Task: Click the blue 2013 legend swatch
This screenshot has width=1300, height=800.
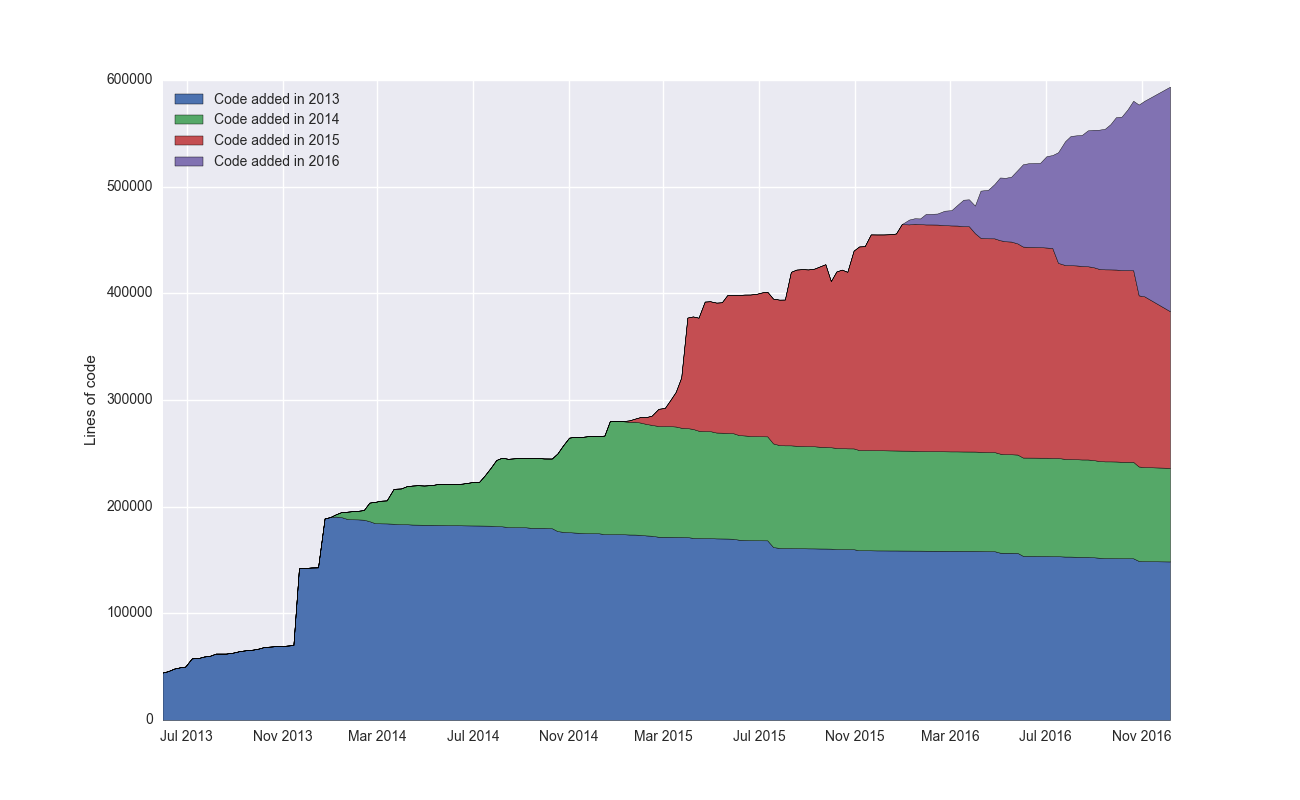Action: [x=189, y=99]
